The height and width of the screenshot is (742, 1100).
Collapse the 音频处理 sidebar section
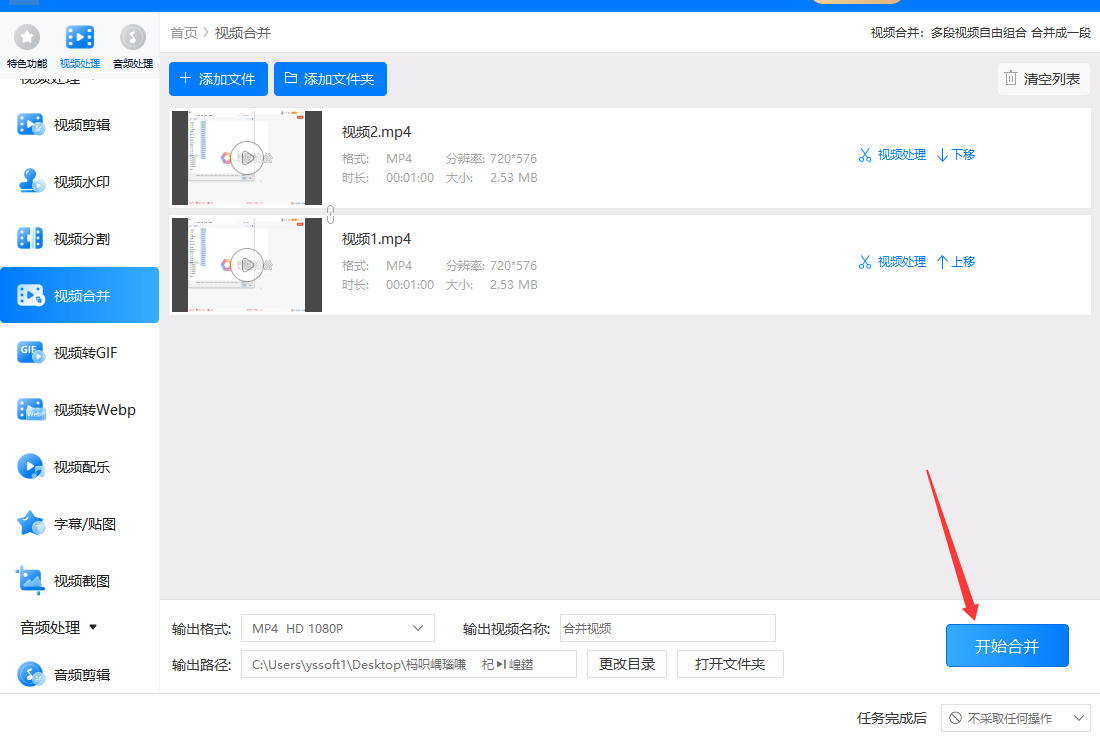tap(59, 628)
